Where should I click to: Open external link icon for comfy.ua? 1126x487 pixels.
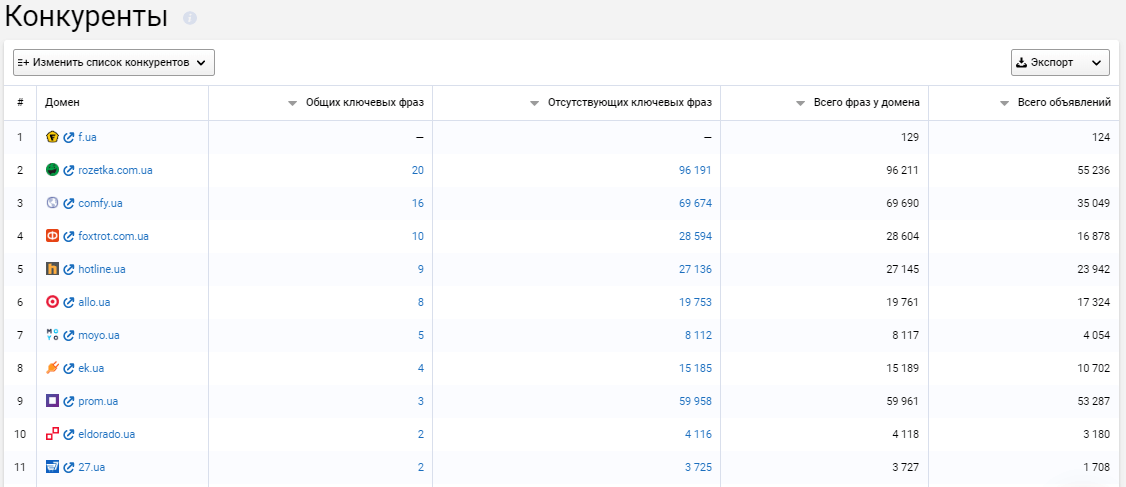tap(69, 203)
